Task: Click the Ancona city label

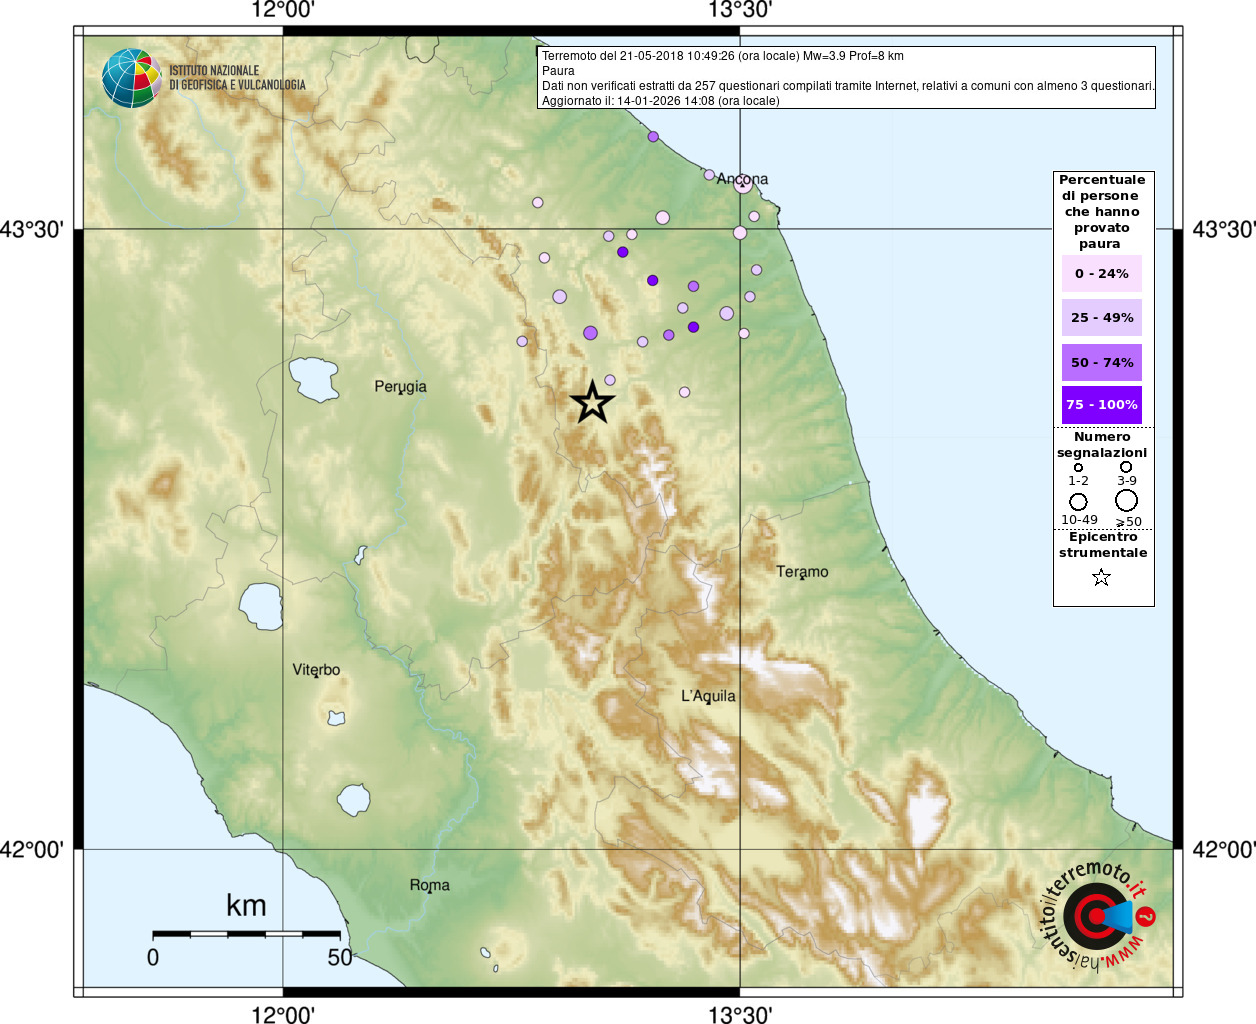Action: click(742, 179)
